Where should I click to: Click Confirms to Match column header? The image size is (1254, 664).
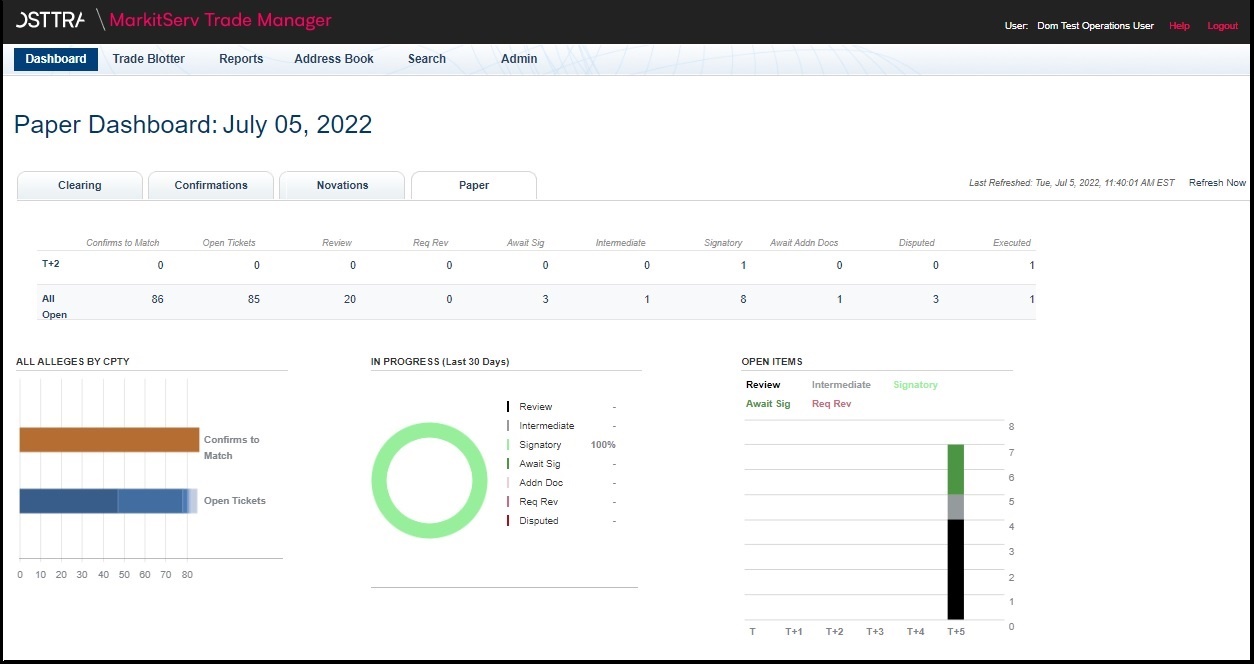point(123,243)
